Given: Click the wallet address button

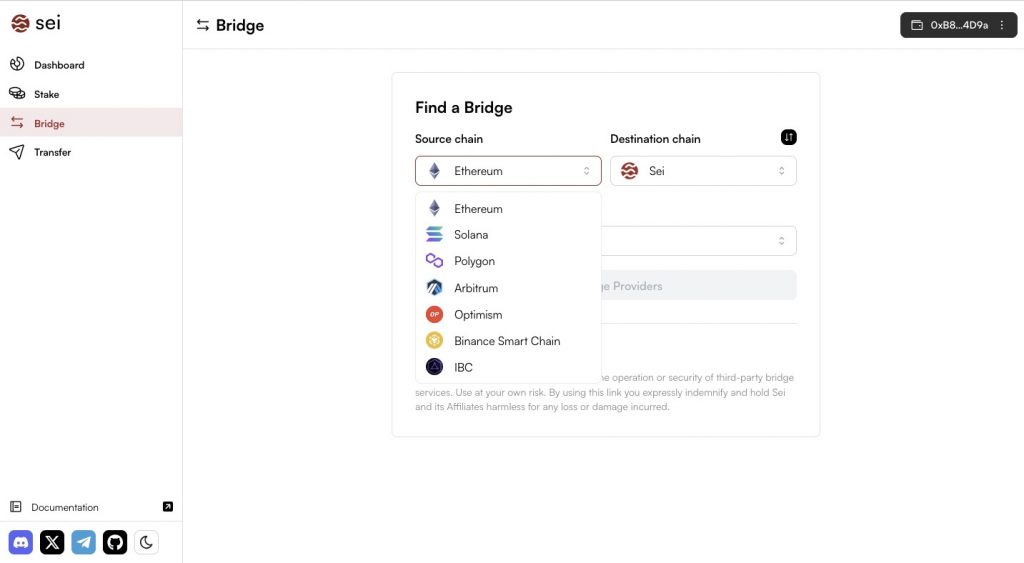Looking at the screenshot, I should (950, 25).
